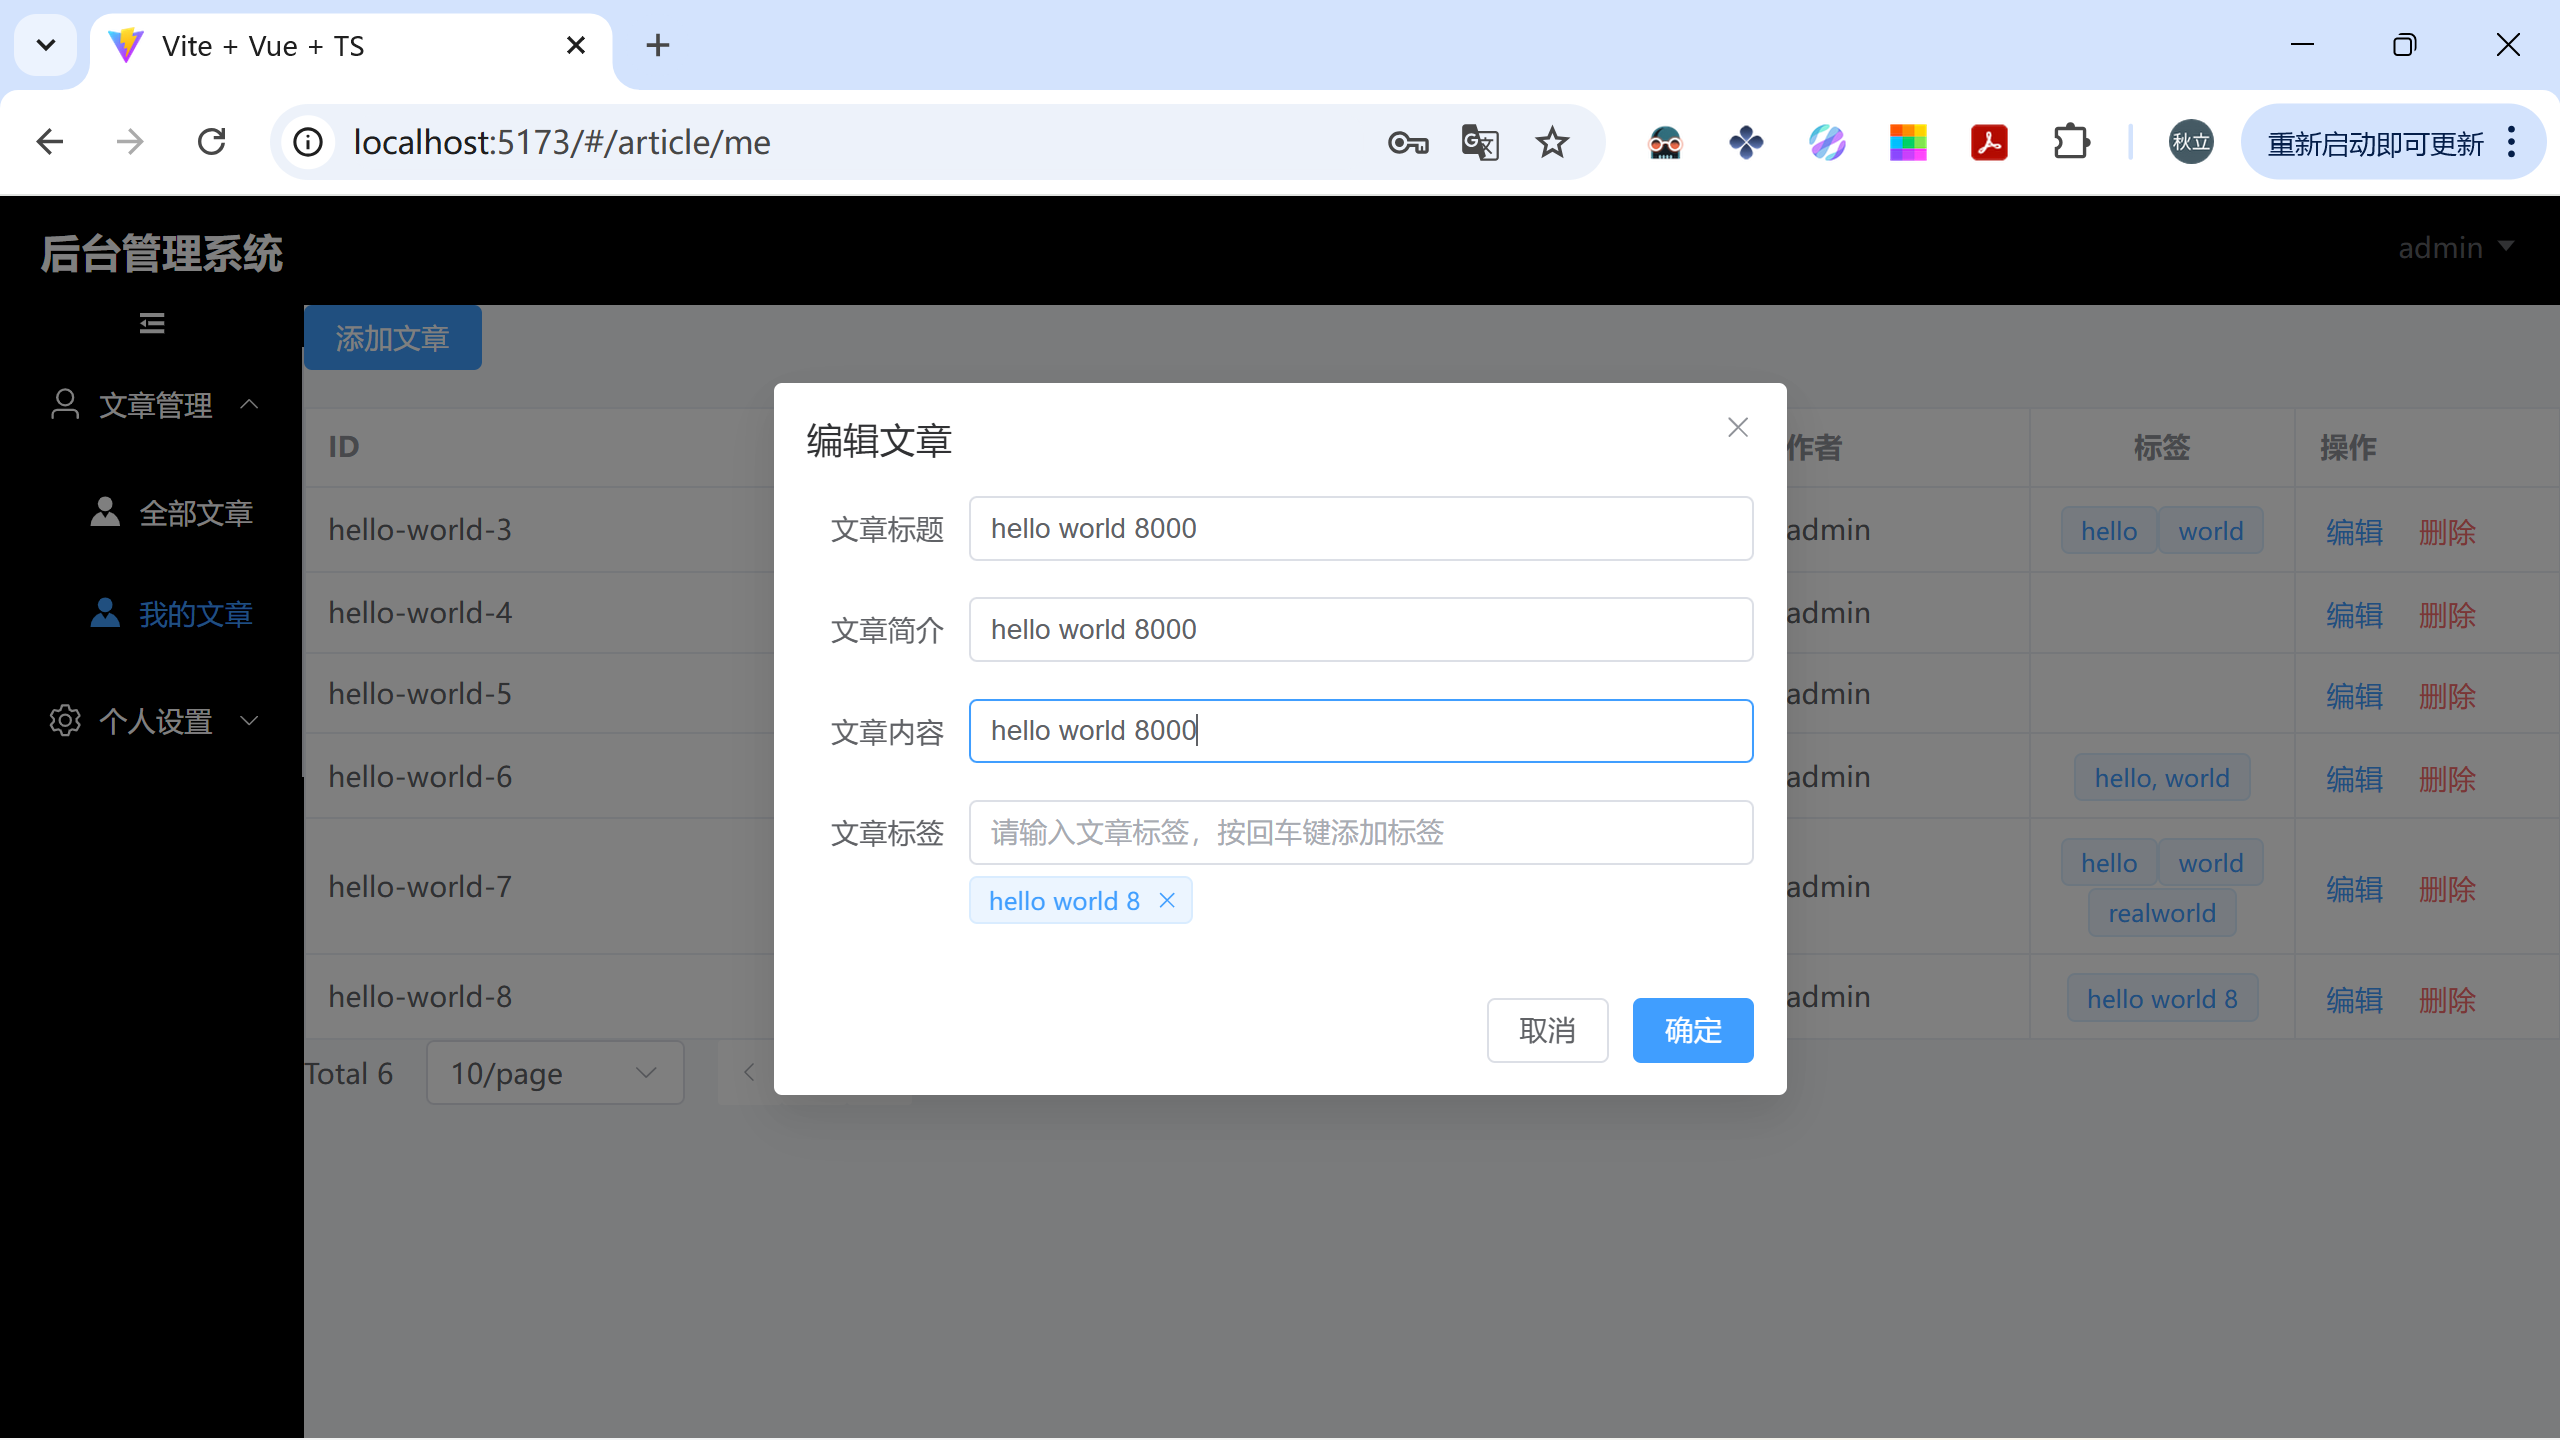
Task: Open the password manager key icon
Action: (x=1408, y=143)
